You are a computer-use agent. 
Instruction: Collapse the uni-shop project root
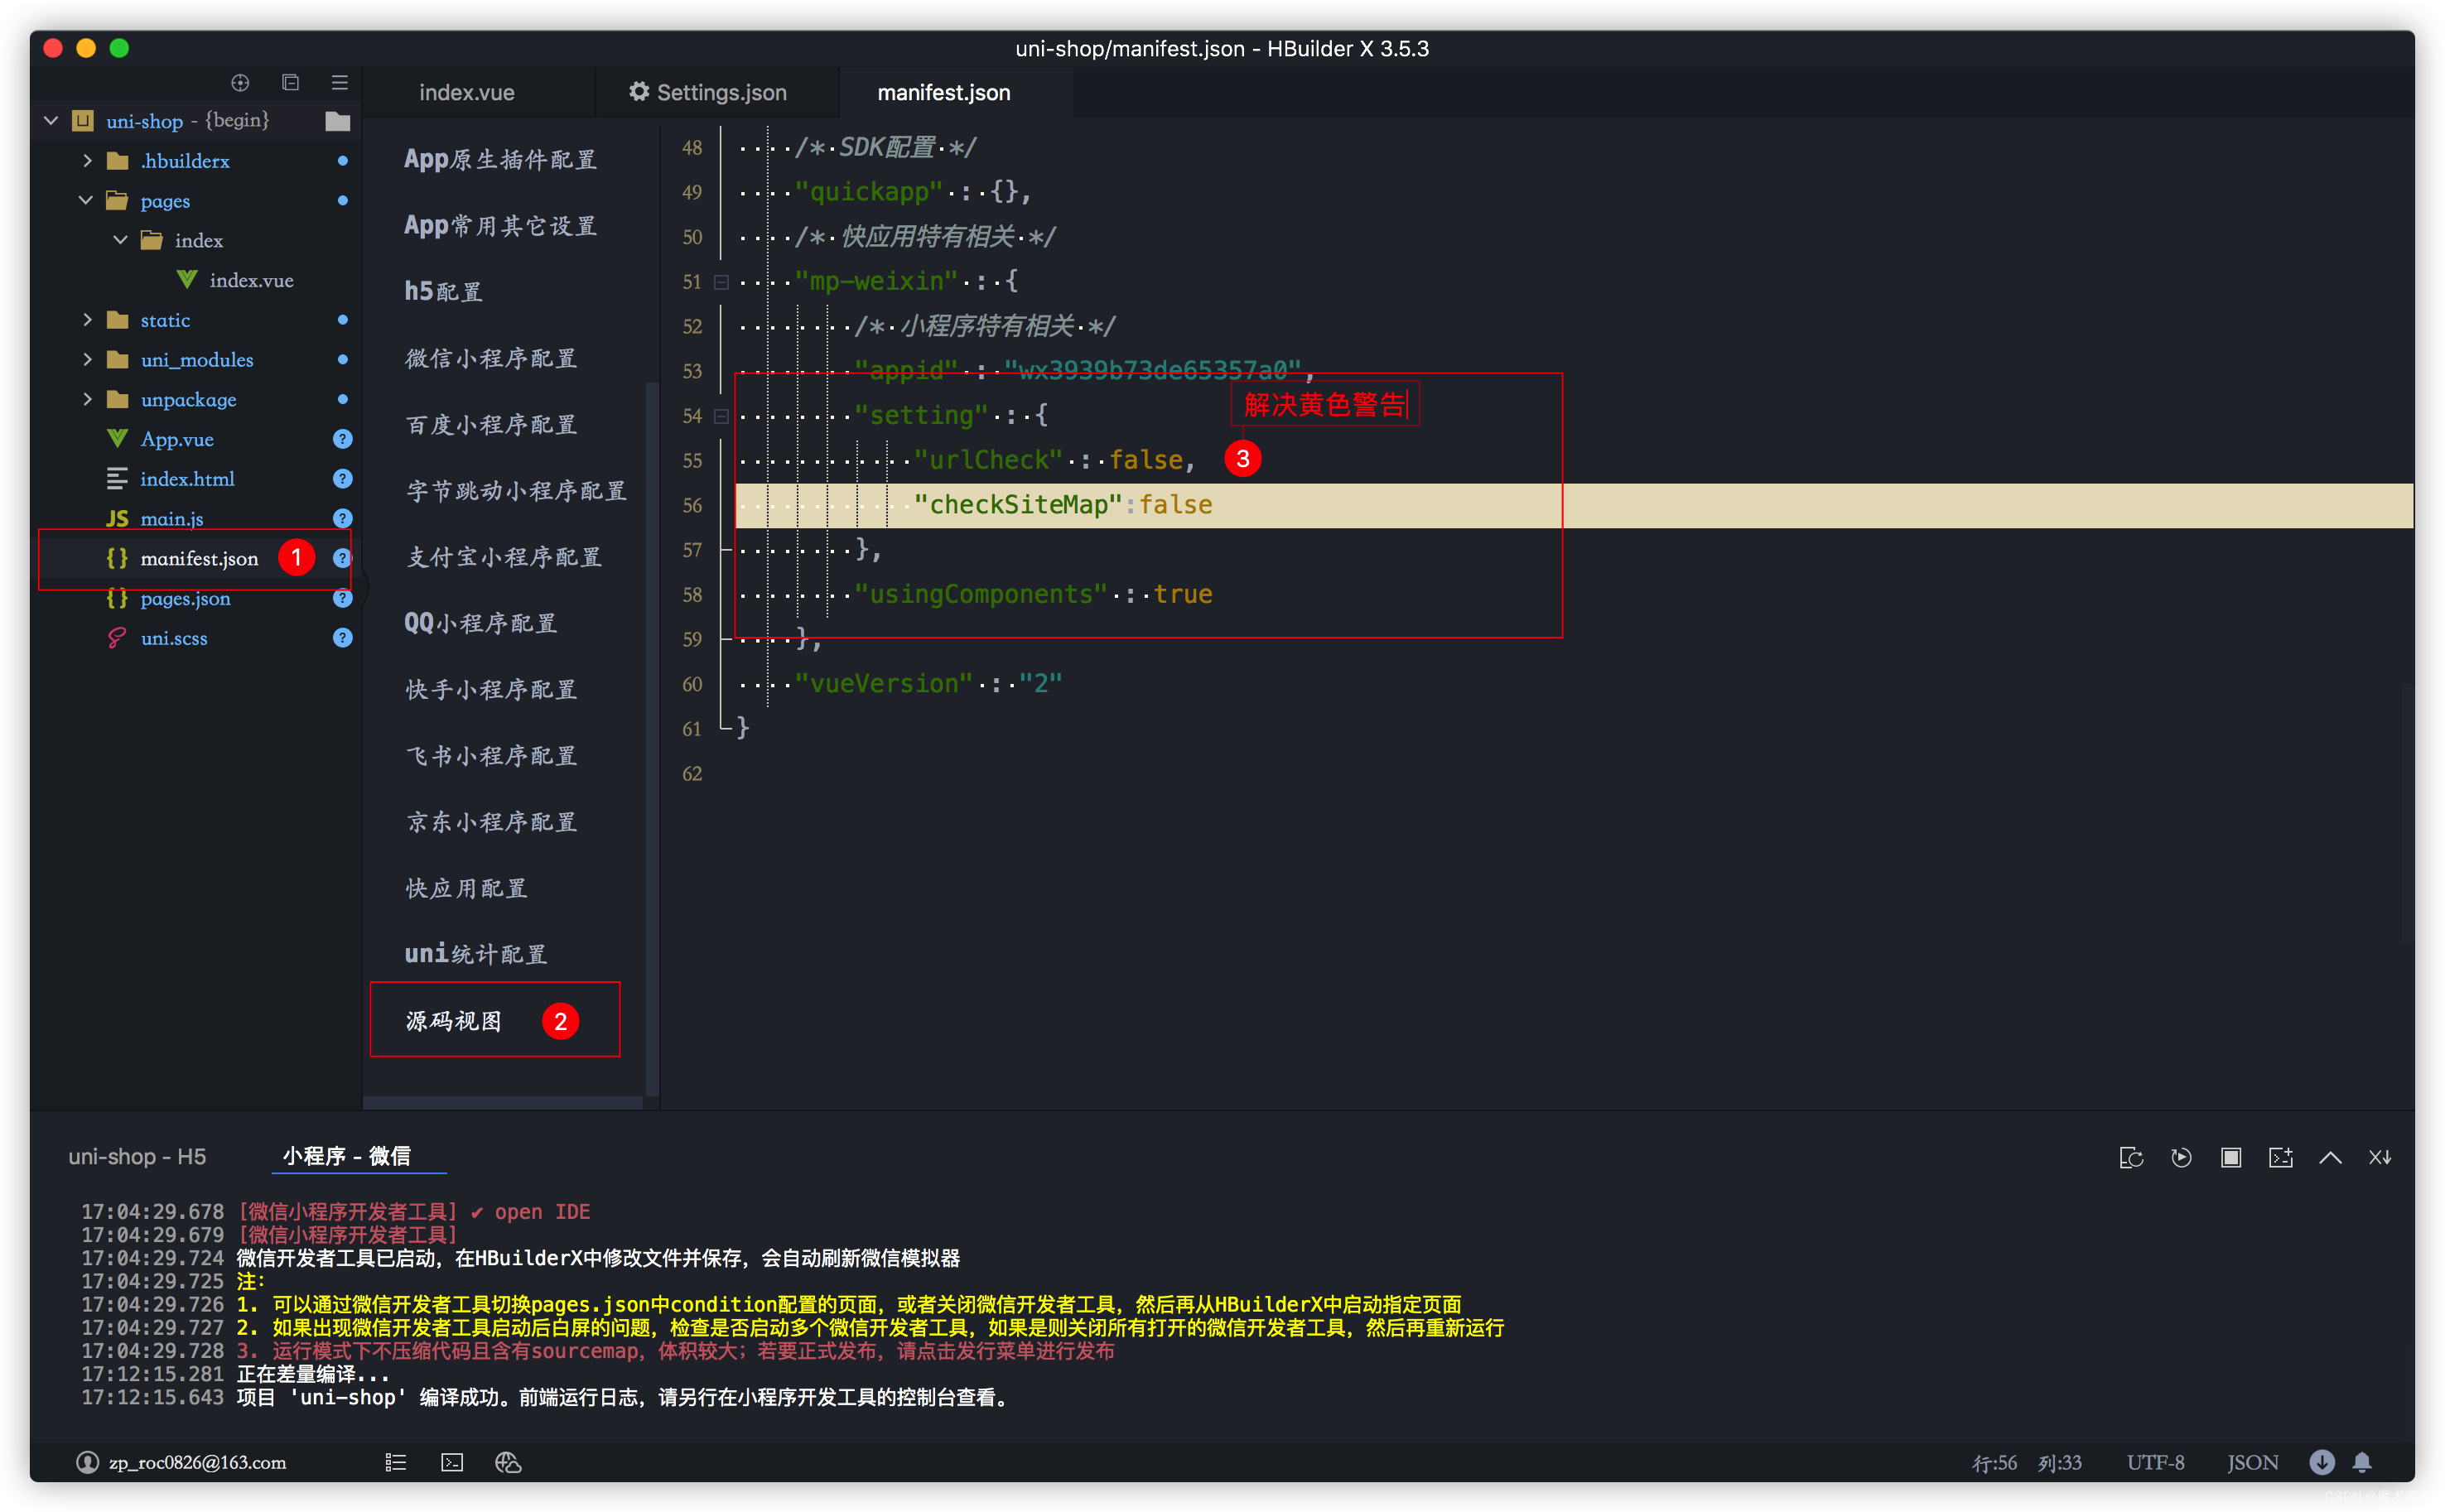point(51,121)
